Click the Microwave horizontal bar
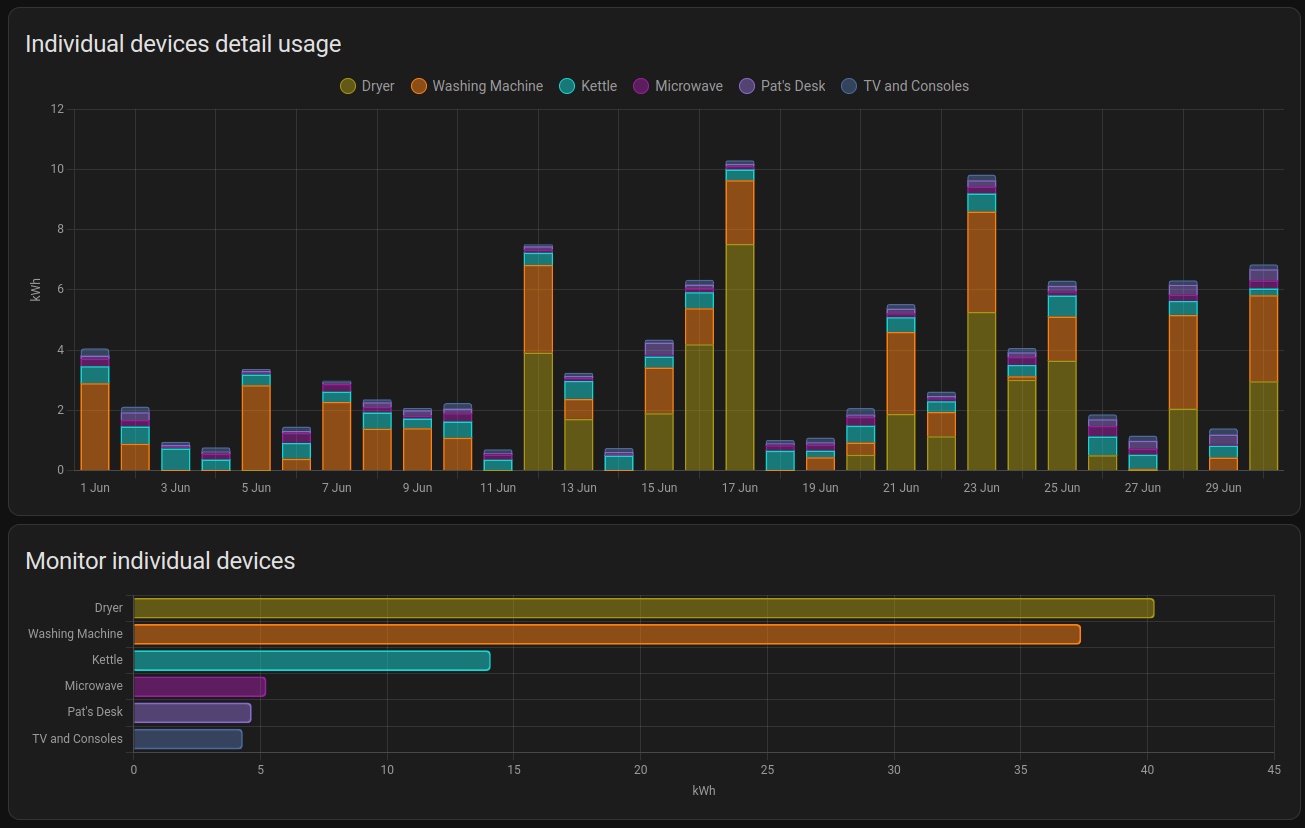This screenshot has width=1305, height=828. tap(199, 686)
